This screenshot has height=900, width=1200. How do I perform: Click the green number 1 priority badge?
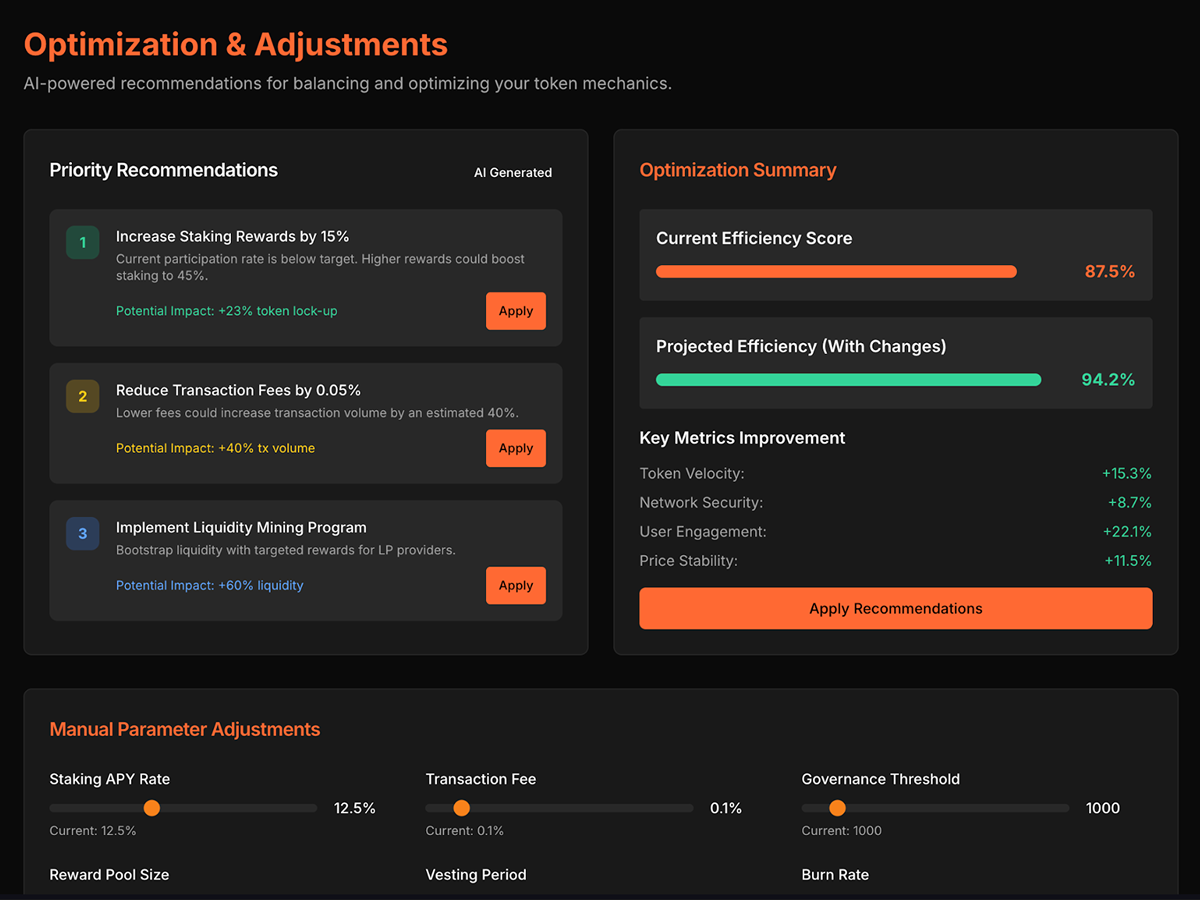[83, 243]
